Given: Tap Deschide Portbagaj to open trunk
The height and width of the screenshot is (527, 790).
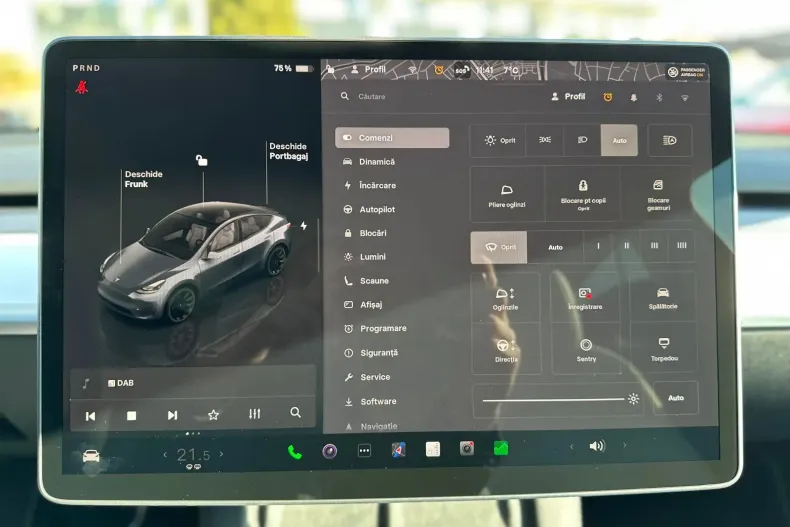Looking at the screenshot, I should click(x=288, y=151).
